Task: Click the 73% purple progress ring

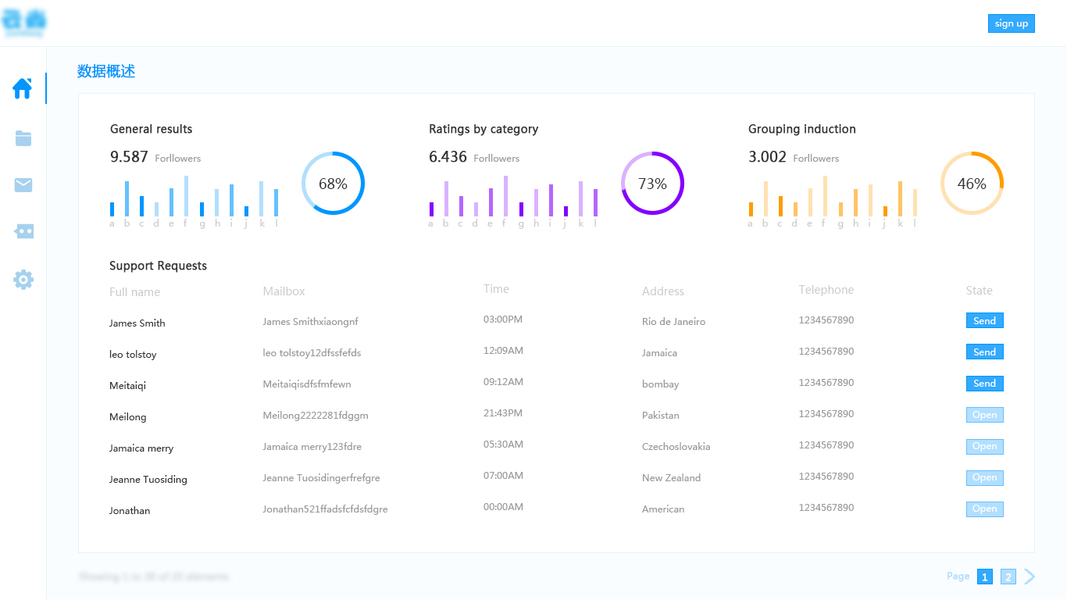Action: click(x=652, y=183)
